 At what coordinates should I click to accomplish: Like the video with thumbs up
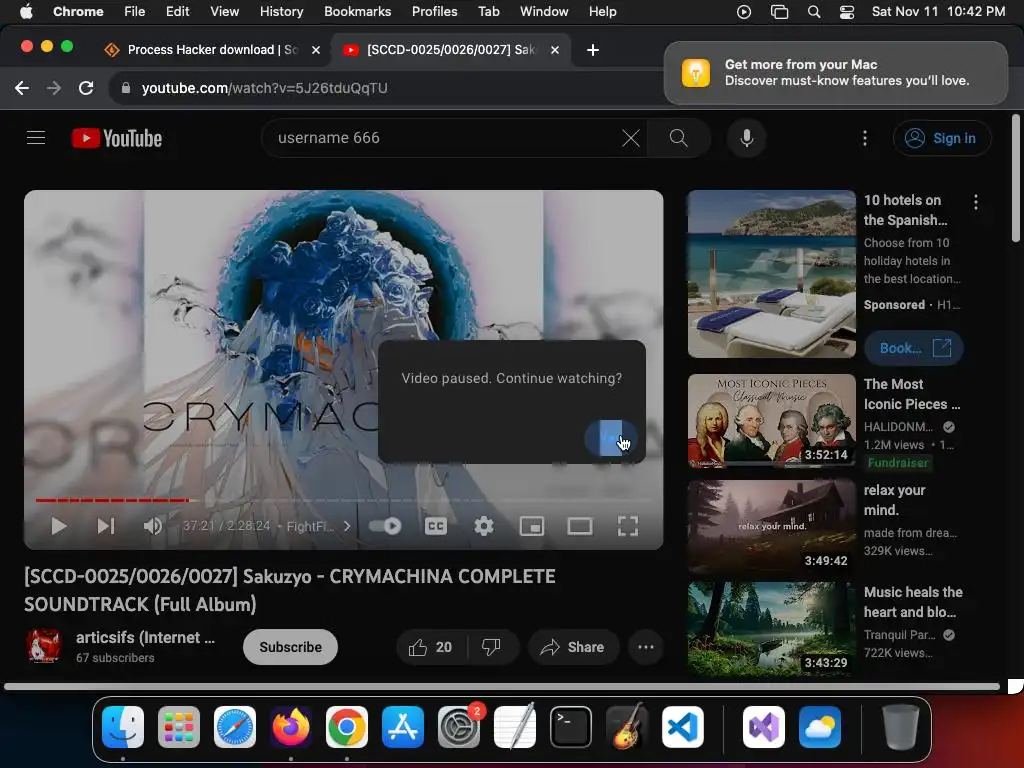(x=430, y=647)
